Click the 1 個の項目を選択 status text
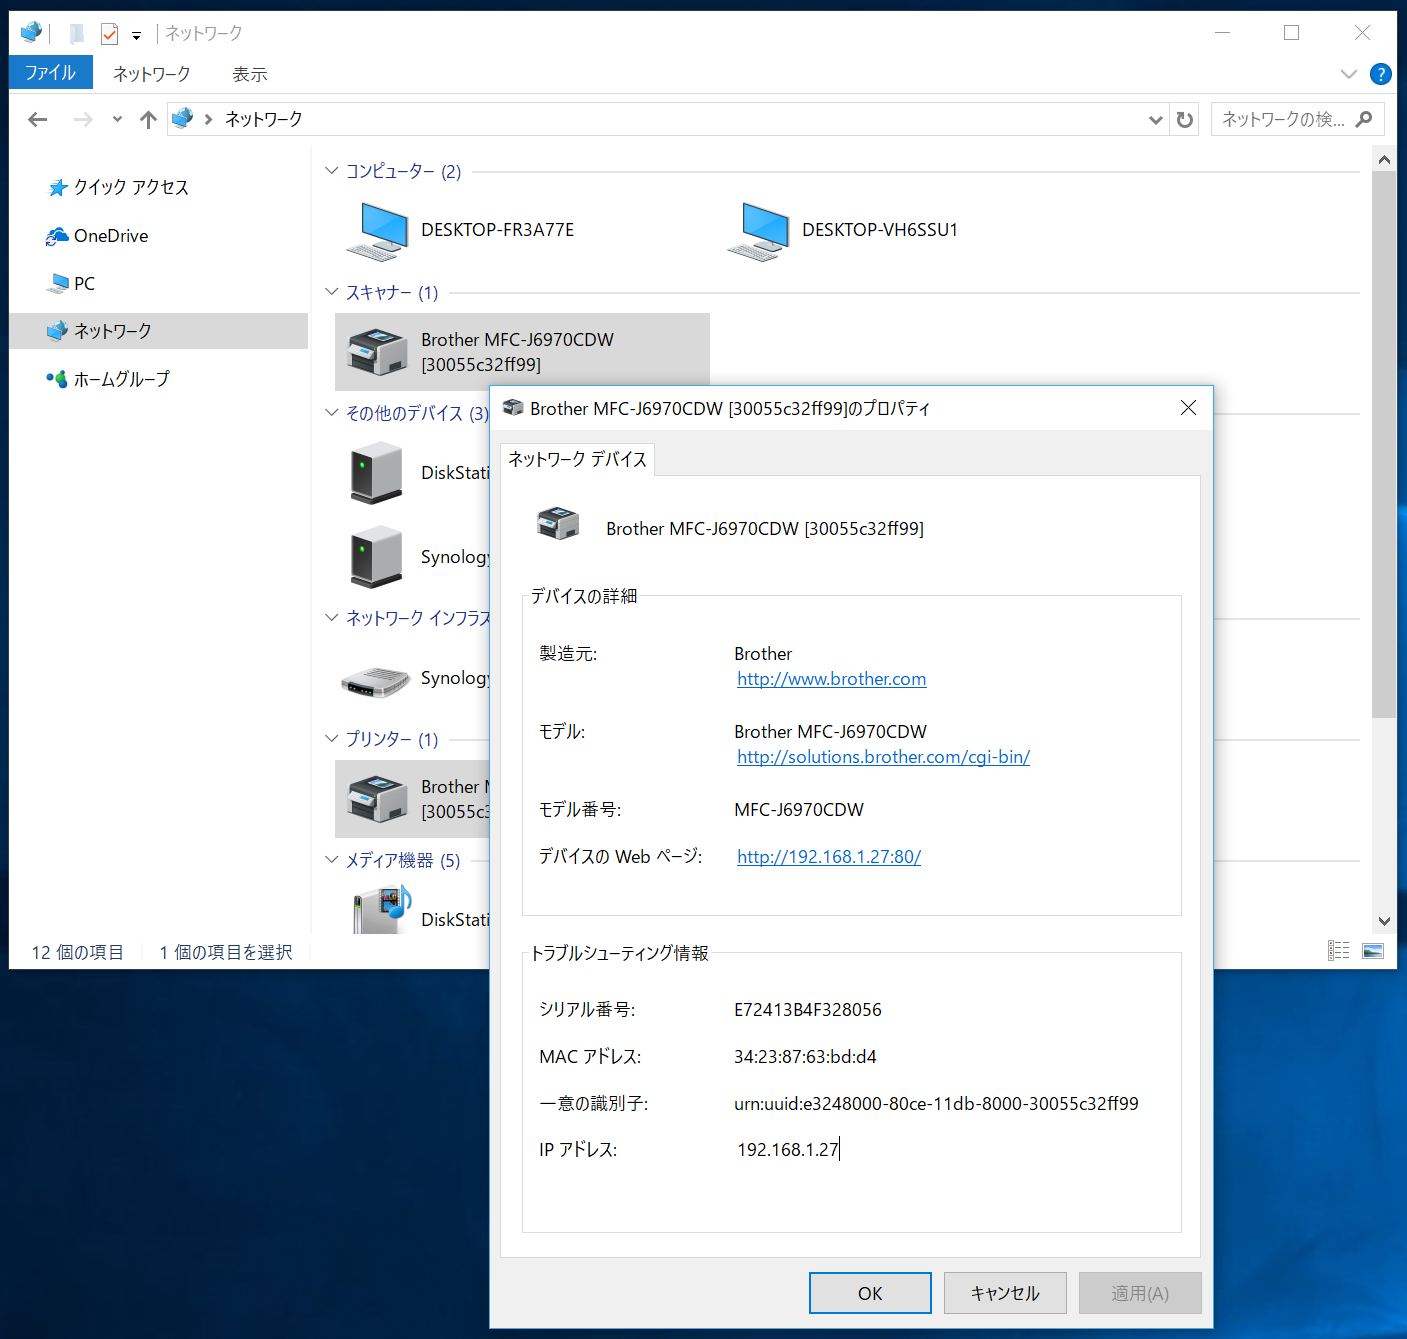 [226, 952]
